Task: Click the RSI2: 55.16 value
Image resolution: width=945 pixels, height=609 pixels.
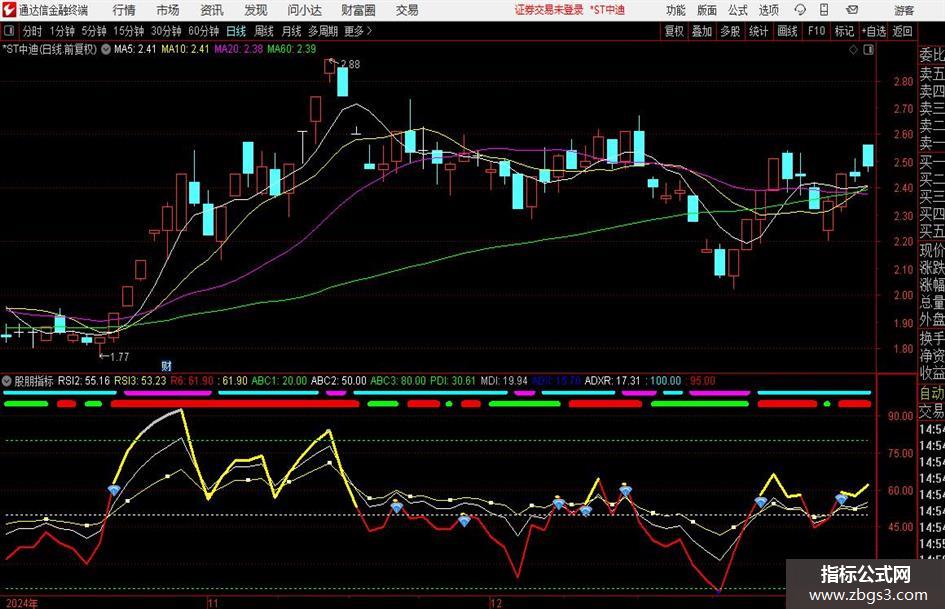Action: click(x=84, y=381)
